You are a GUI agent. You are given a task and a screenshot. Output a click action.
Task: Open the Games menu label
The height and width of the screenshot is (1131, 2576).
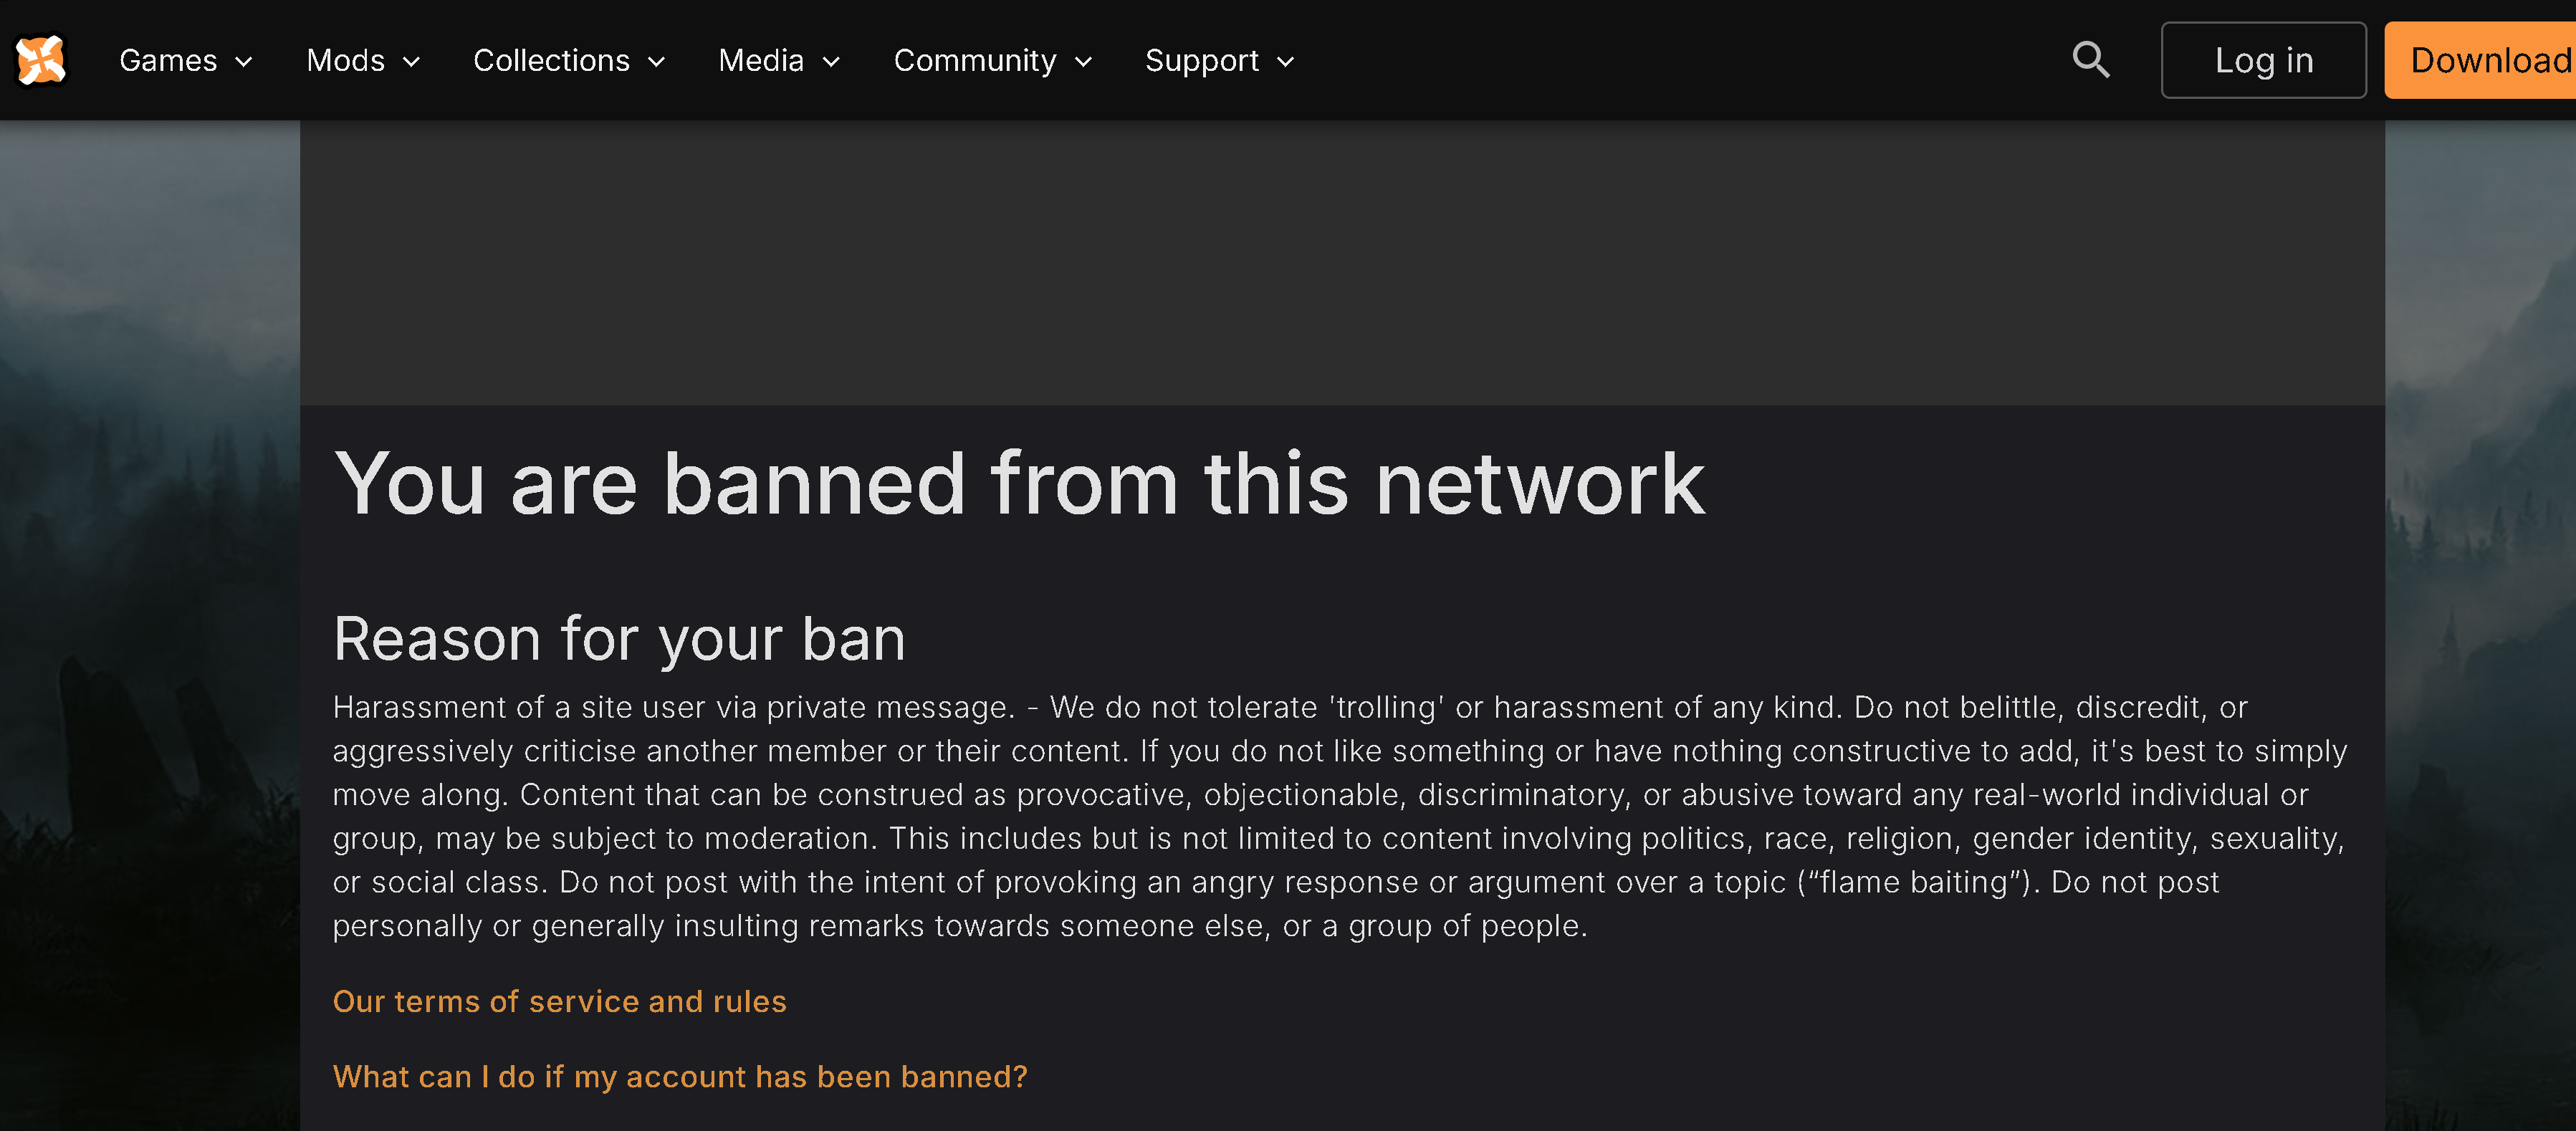(168, 60)
